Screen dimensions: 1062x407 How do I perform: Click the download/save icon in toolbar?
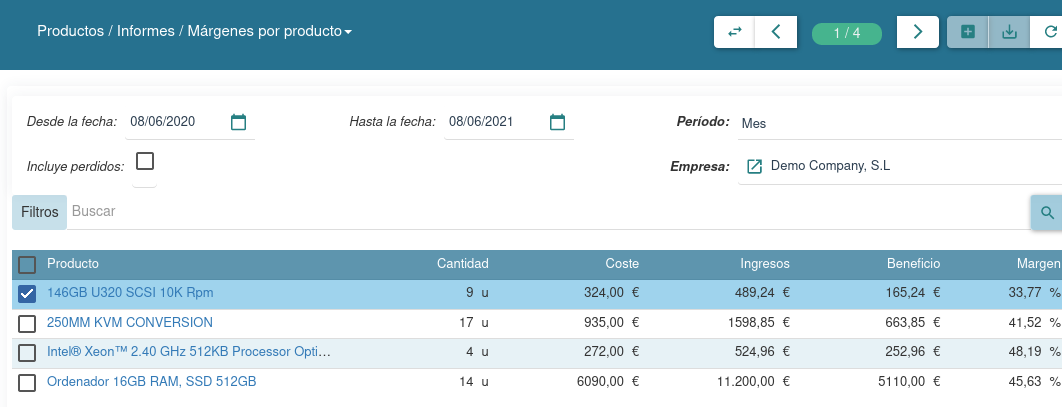pos(1009,32)
